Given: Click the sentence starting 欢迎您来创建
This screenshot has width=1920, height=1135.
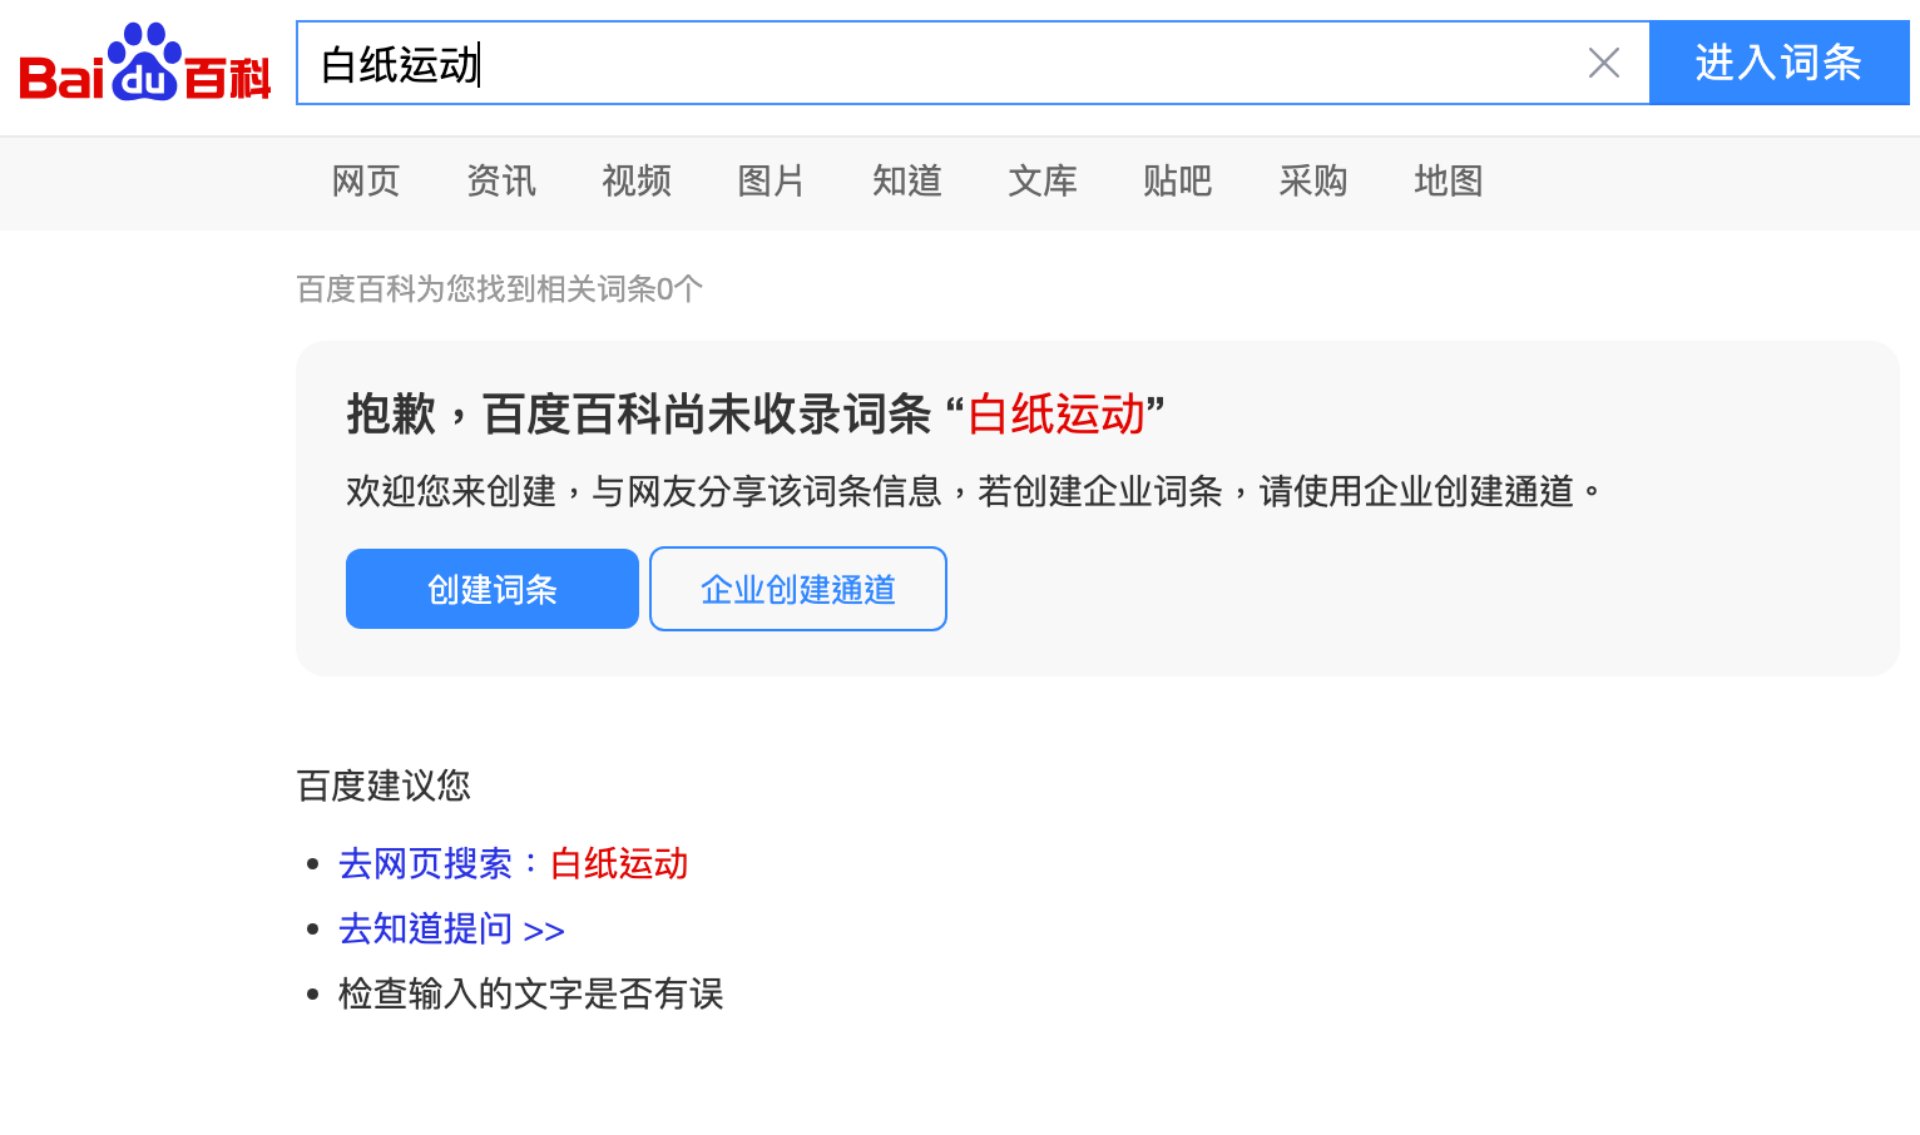Looking at the screenshot, I should (x=974, y=491).
